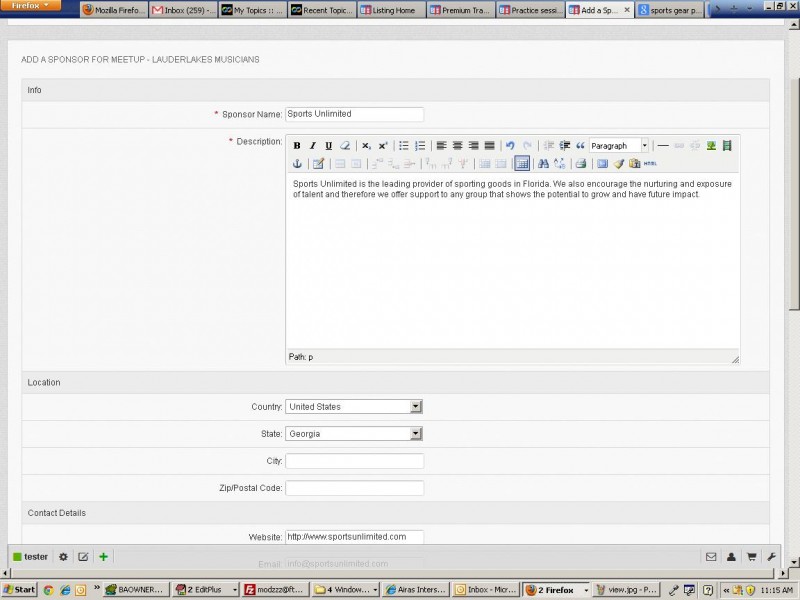
Task: Toggle bold formatting in description editor
Action: [x=297, y=146]
